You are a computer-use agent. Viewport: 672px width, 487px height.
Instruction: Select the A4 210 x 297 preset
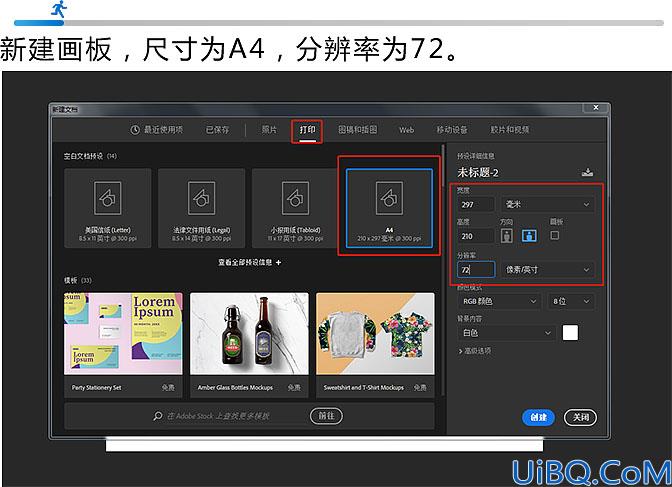[x=389, y=208]
